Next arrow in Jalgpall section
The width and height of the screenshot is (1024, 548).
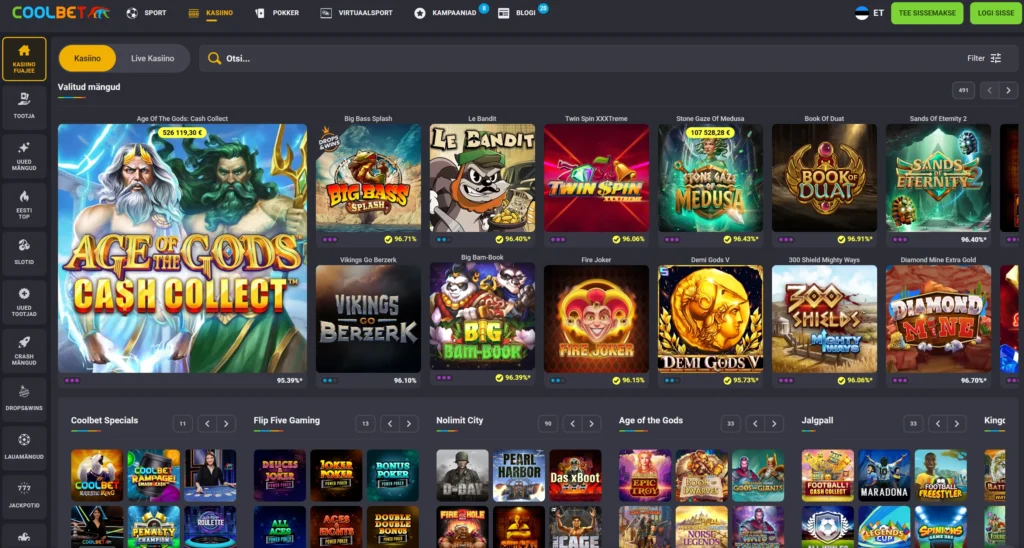pyautogui.click(x=957, y=424)
